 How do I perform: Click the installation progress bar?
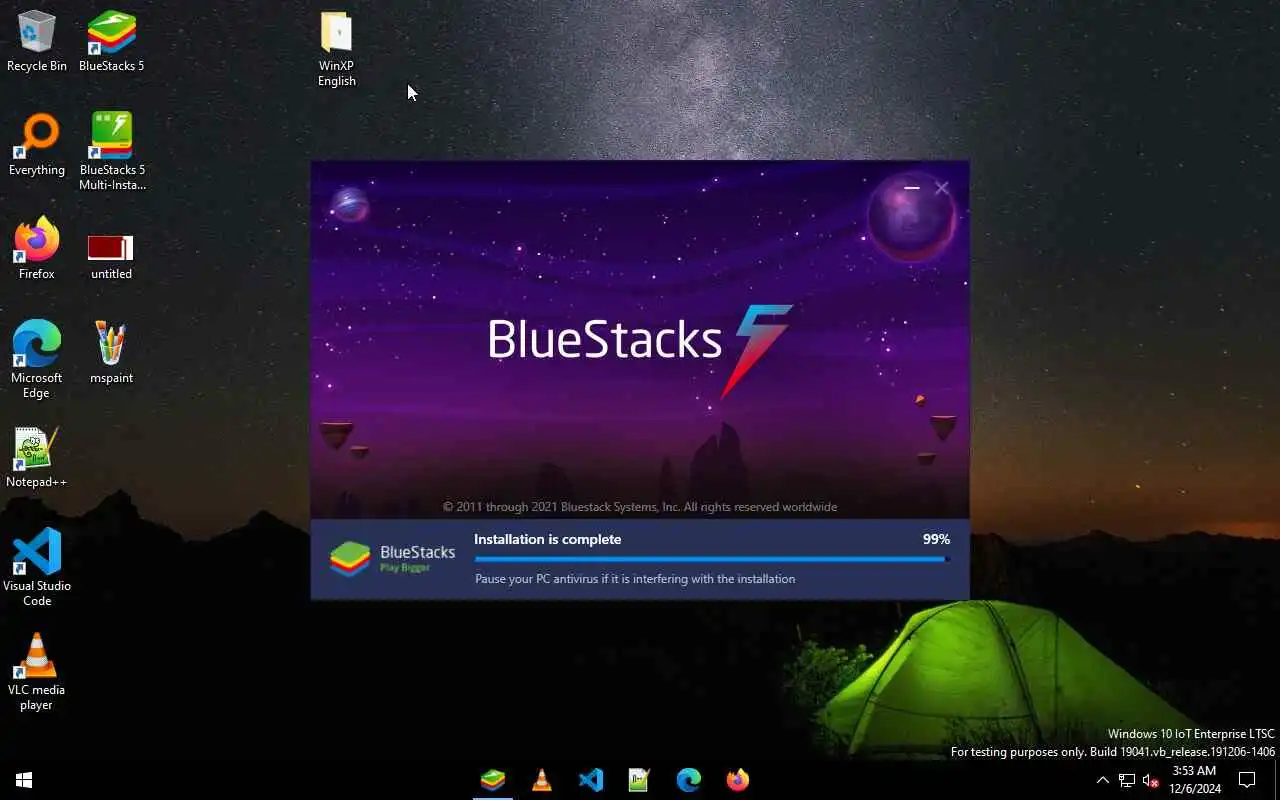(712, 559)
